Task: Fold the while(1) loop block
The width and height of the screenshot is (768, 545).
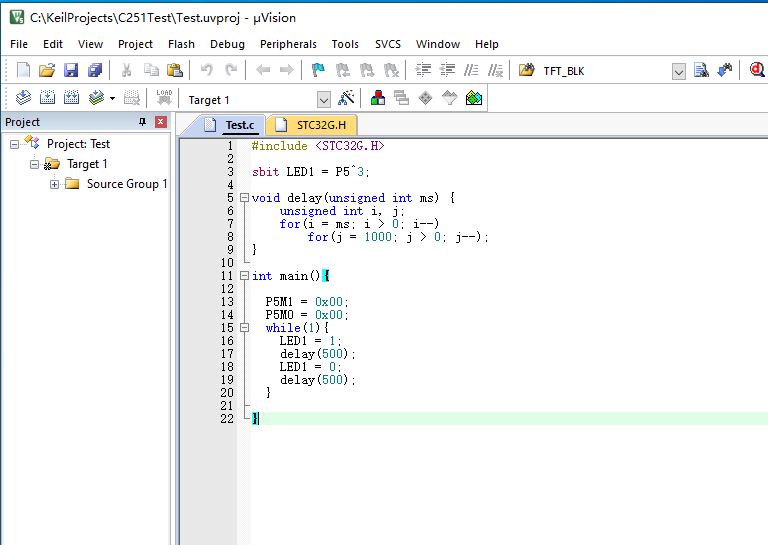Action: 244,328
